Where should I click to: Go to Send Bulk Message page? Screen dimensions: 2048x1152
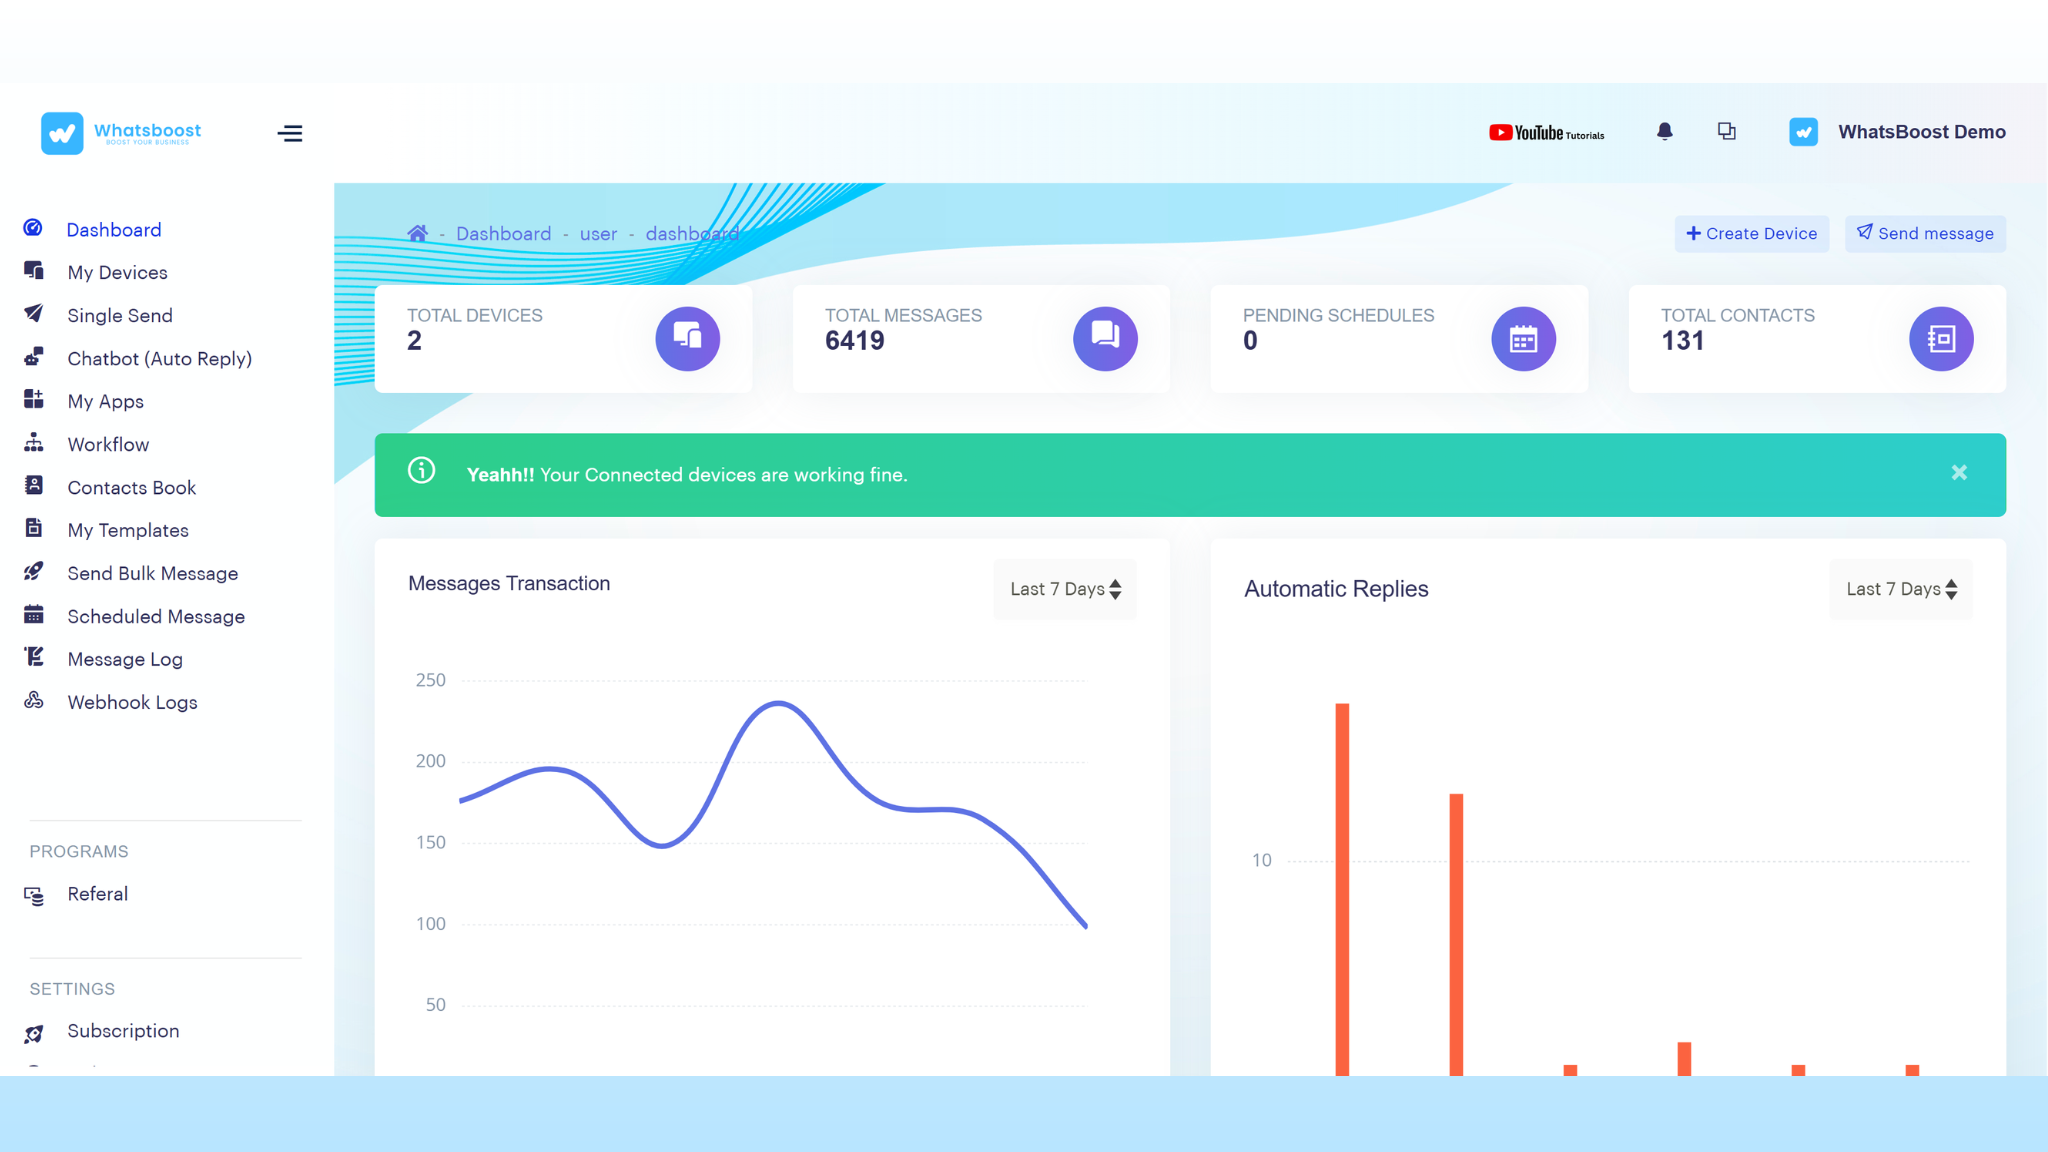[152, 574]
